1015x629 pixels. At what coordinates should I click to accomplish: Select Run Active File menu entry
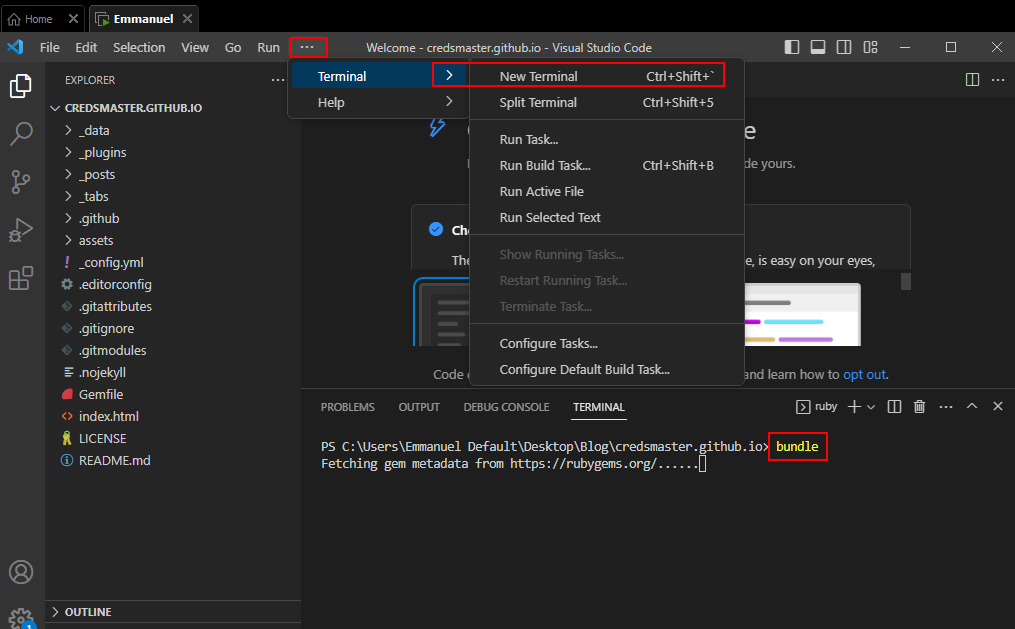tap(607, 192)
